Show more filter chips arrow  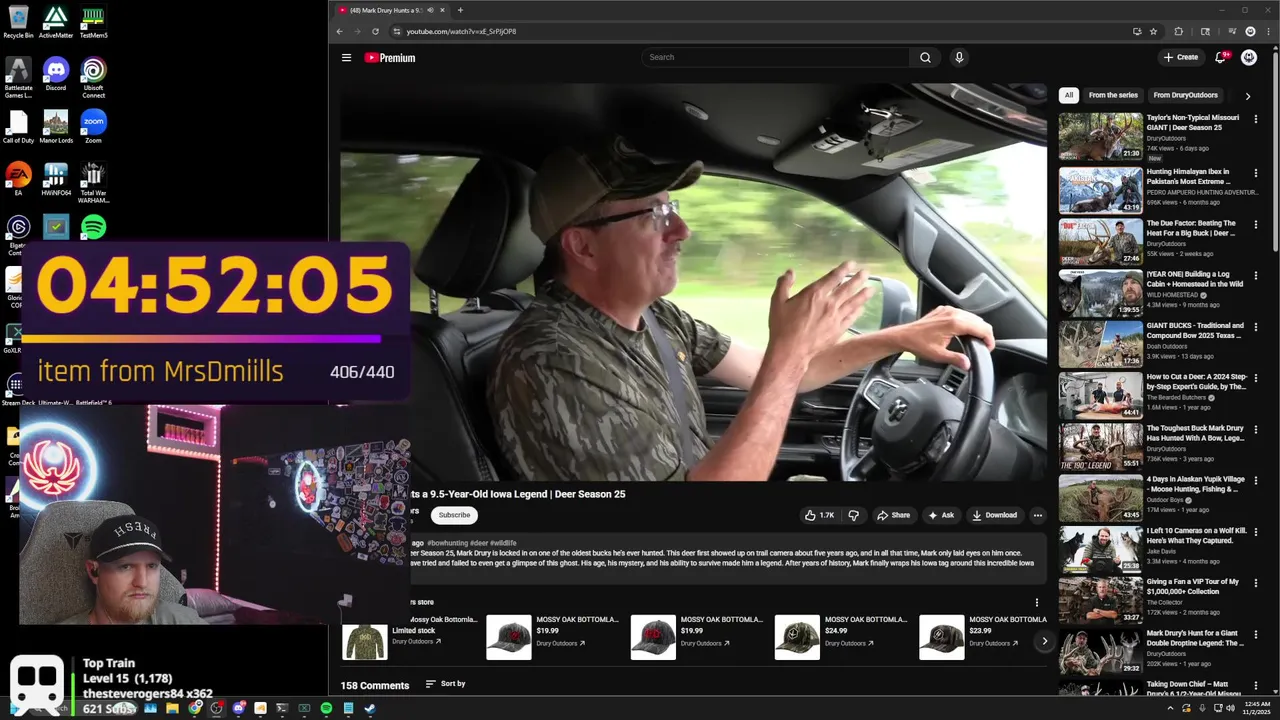click(x=1247, y=96)
